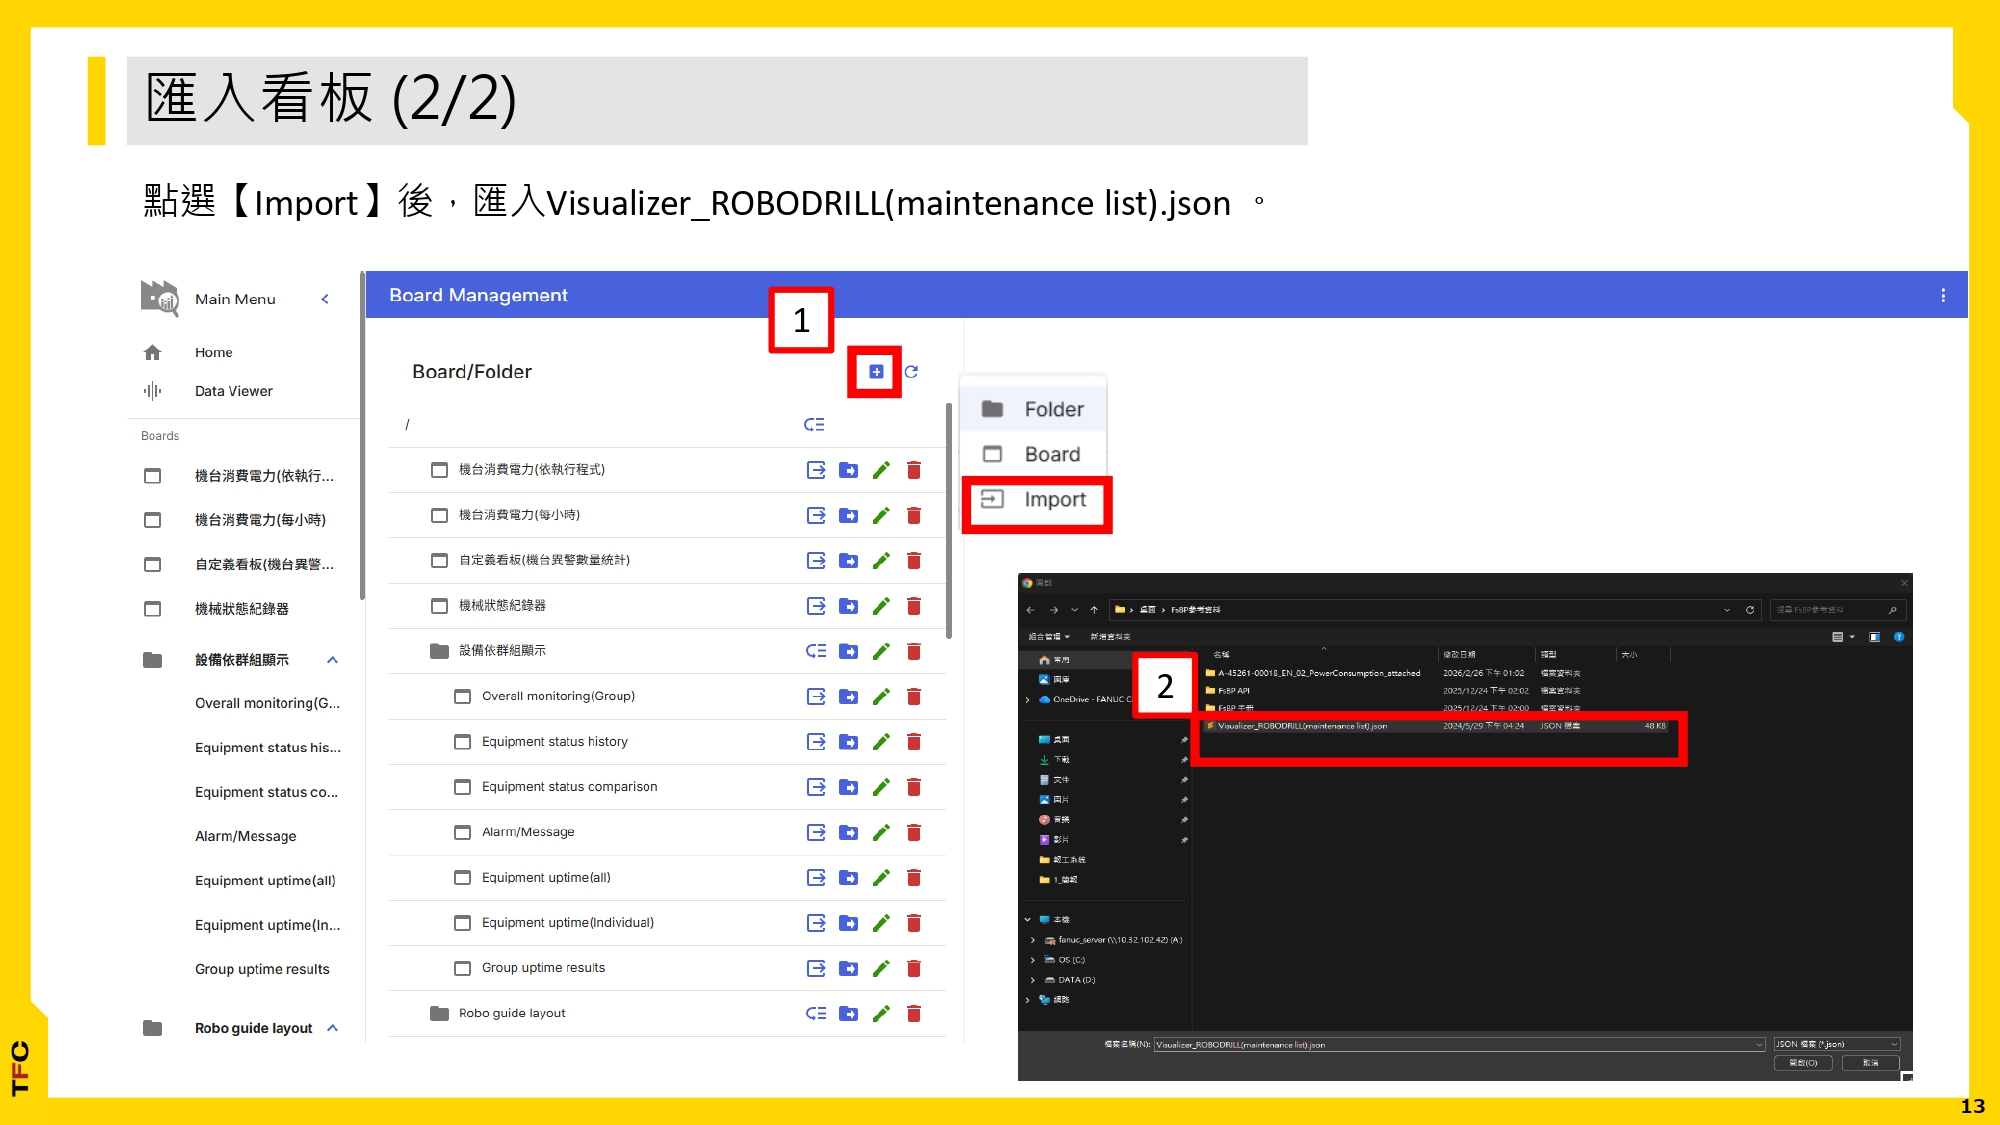Click the 開啟(O) open button

[1803, 1063]
